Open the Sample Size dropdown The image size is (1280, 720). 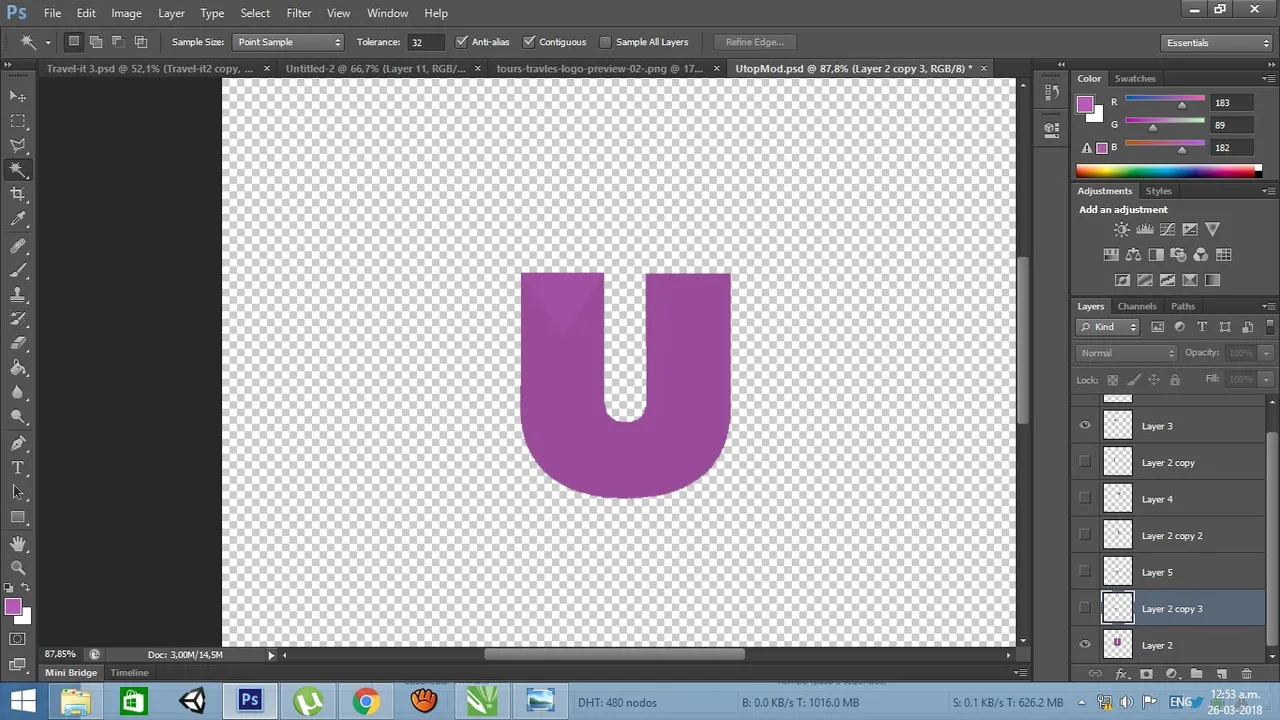(288, 42)
